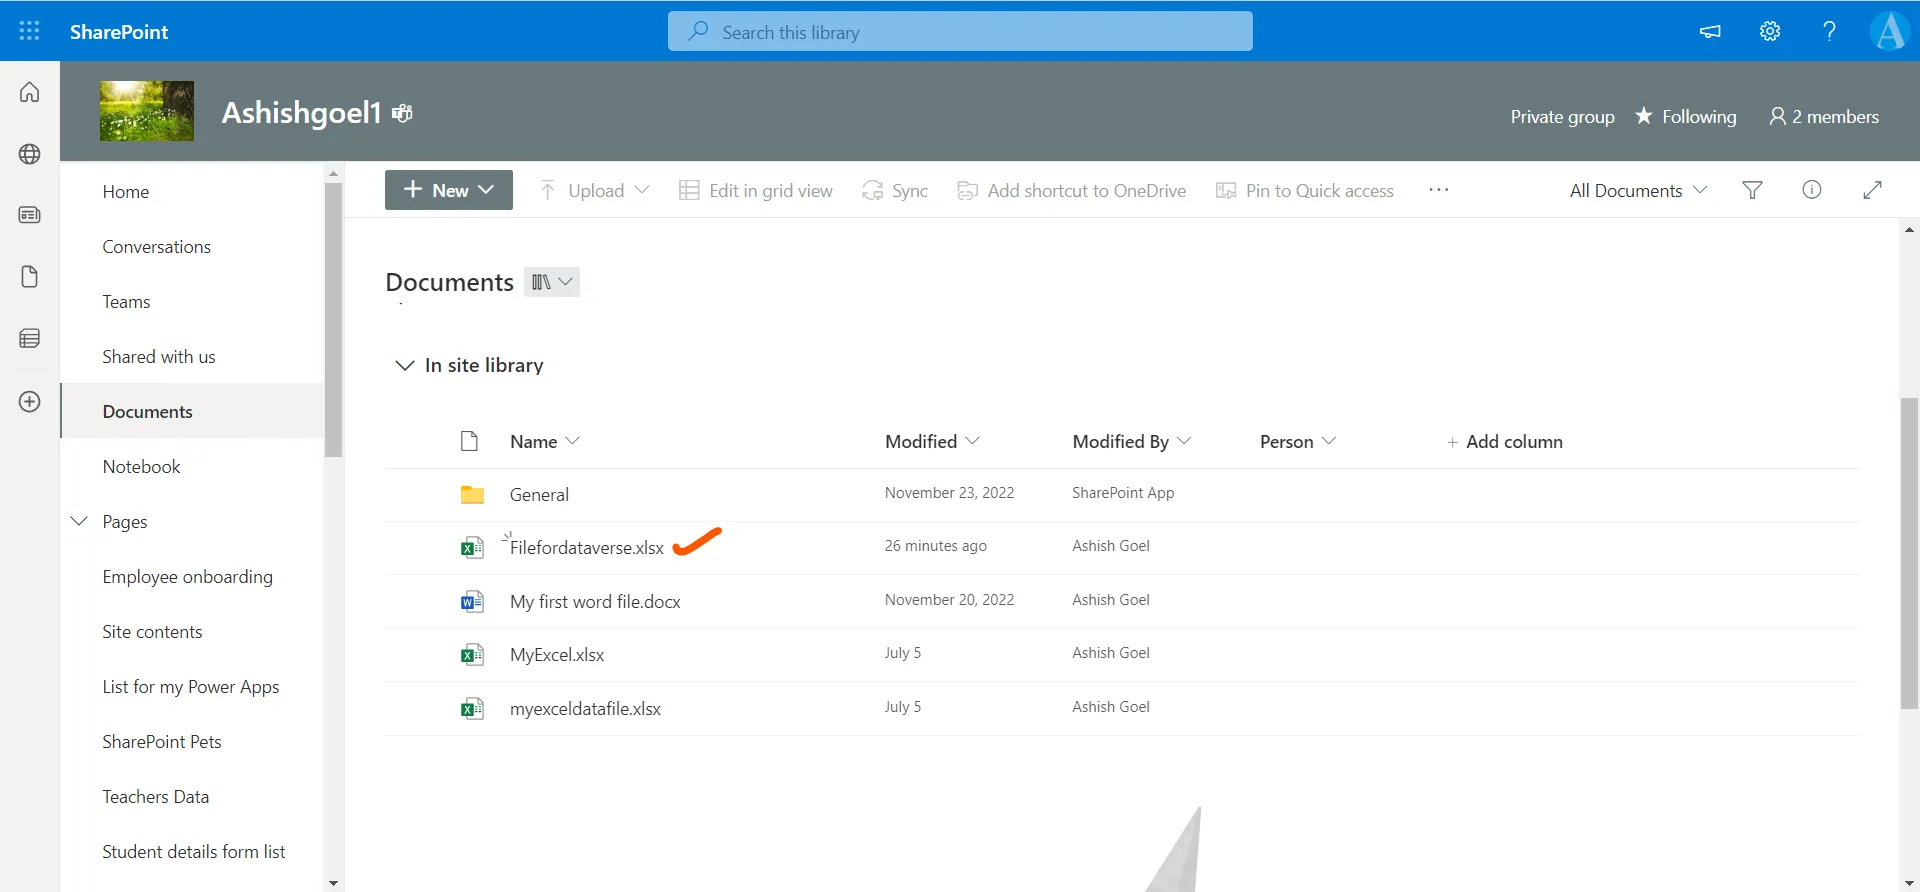Click the General folder icon
Screen dimensions: 1920x892
coord(472,495)
